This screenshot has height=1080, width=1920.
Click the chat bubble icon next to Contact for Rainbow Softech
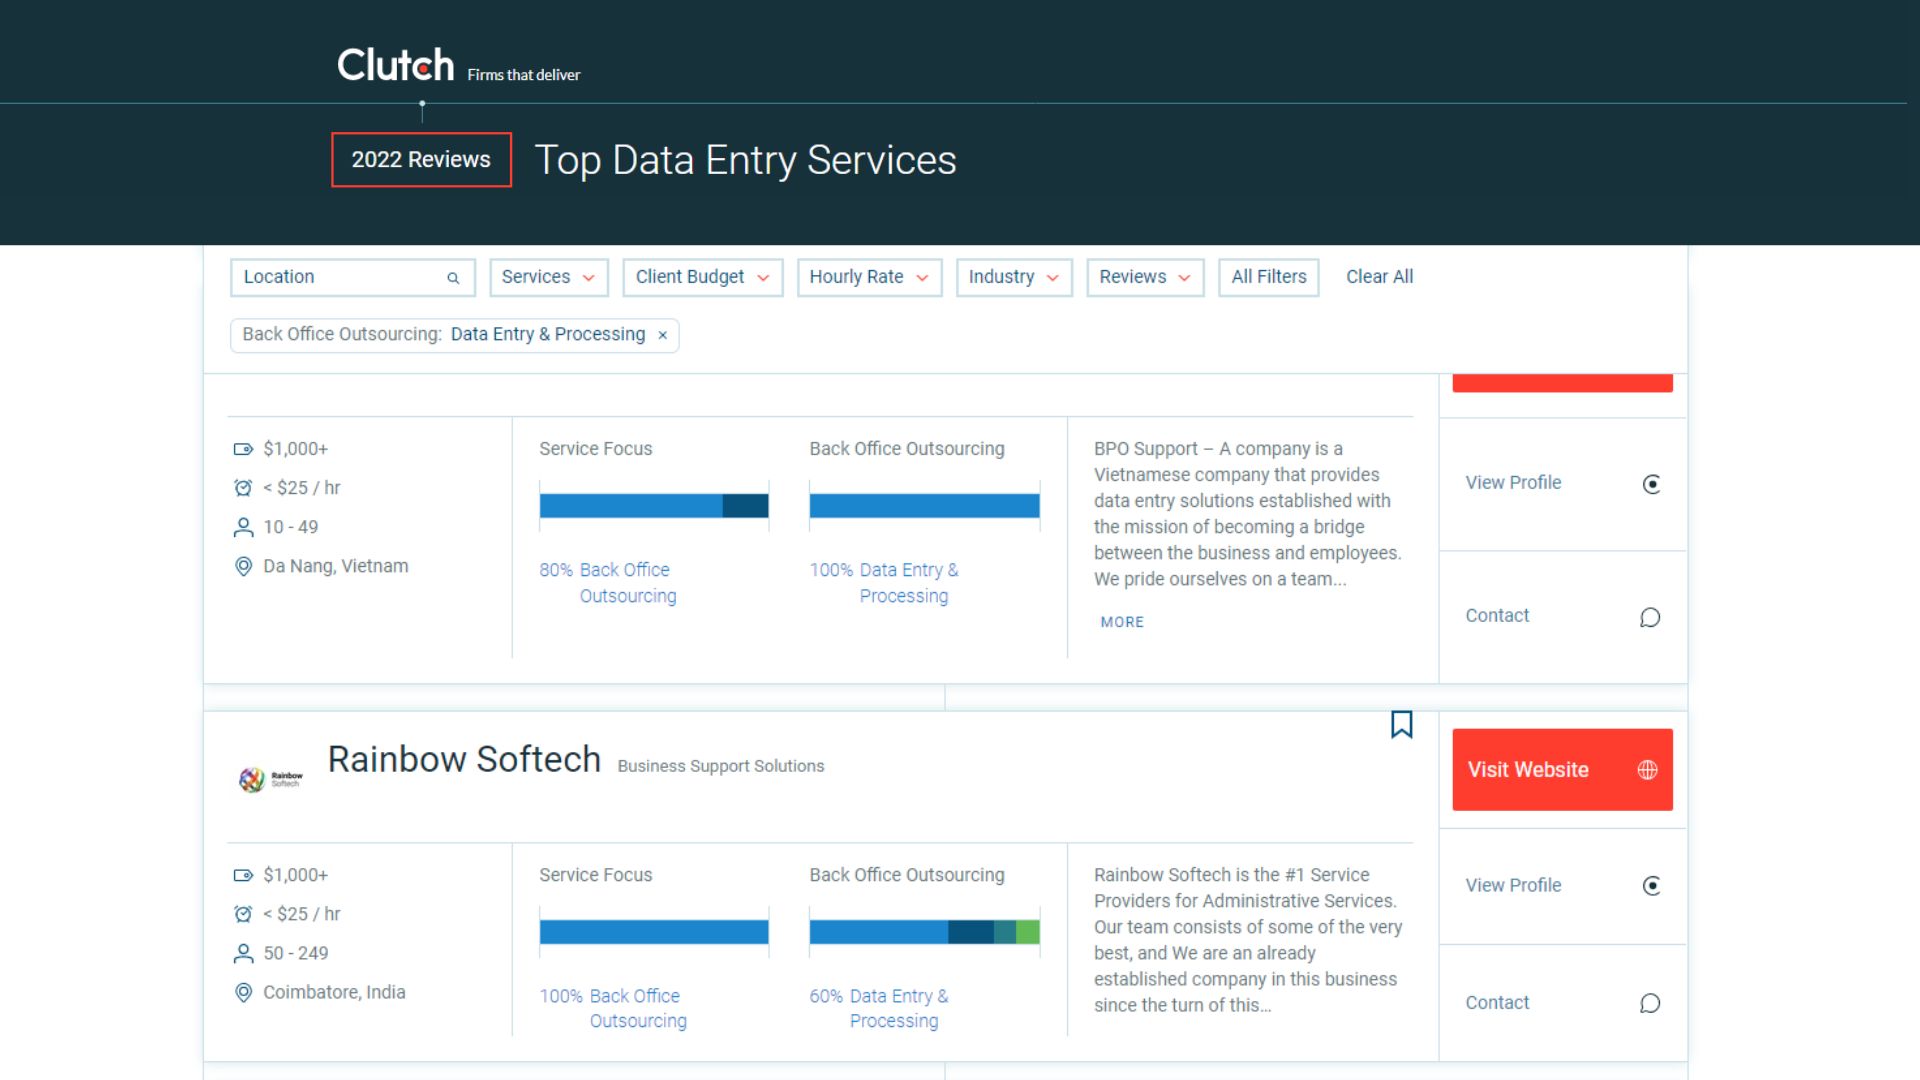pos(1650,1003)
